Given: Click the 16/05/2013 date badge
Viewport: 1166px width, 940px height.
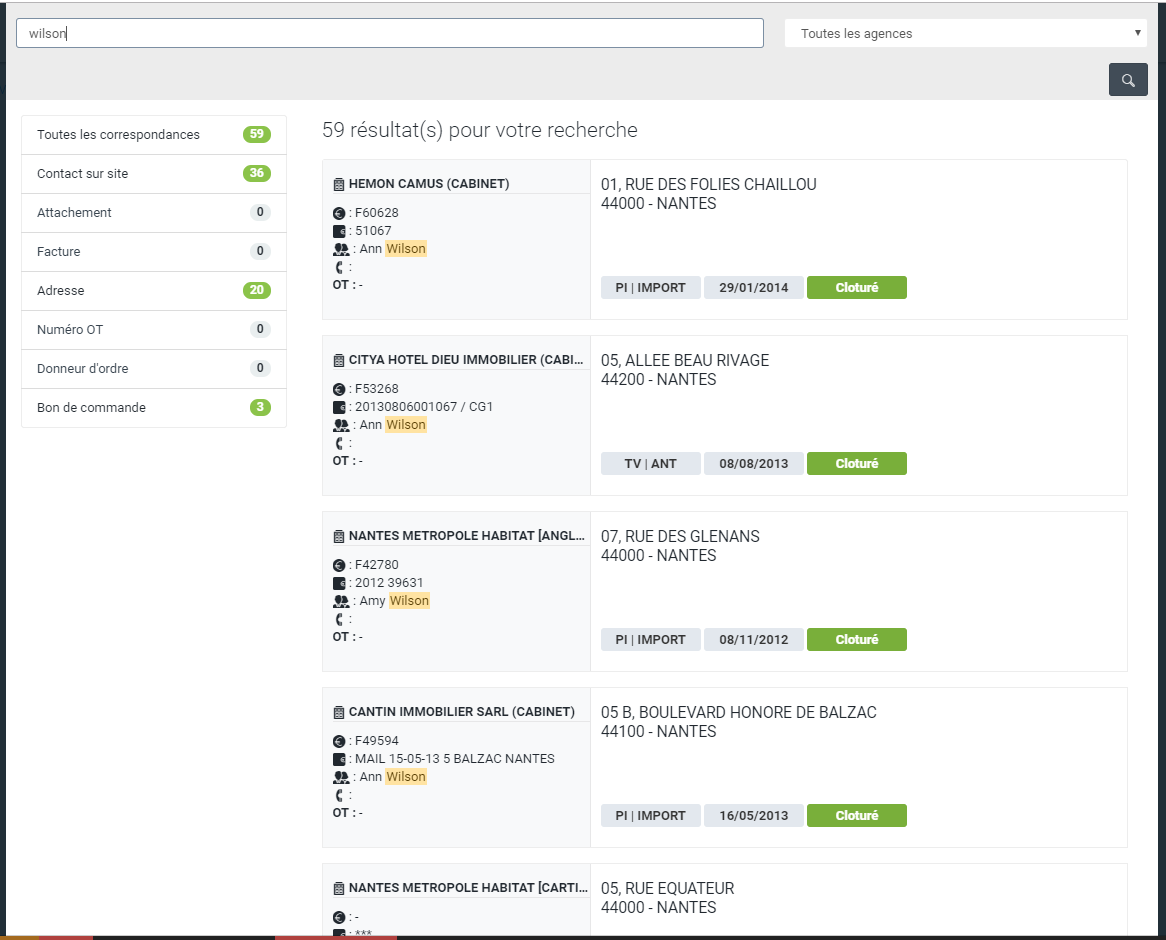Looking at the screenshot, I should (x=753, y=816).
